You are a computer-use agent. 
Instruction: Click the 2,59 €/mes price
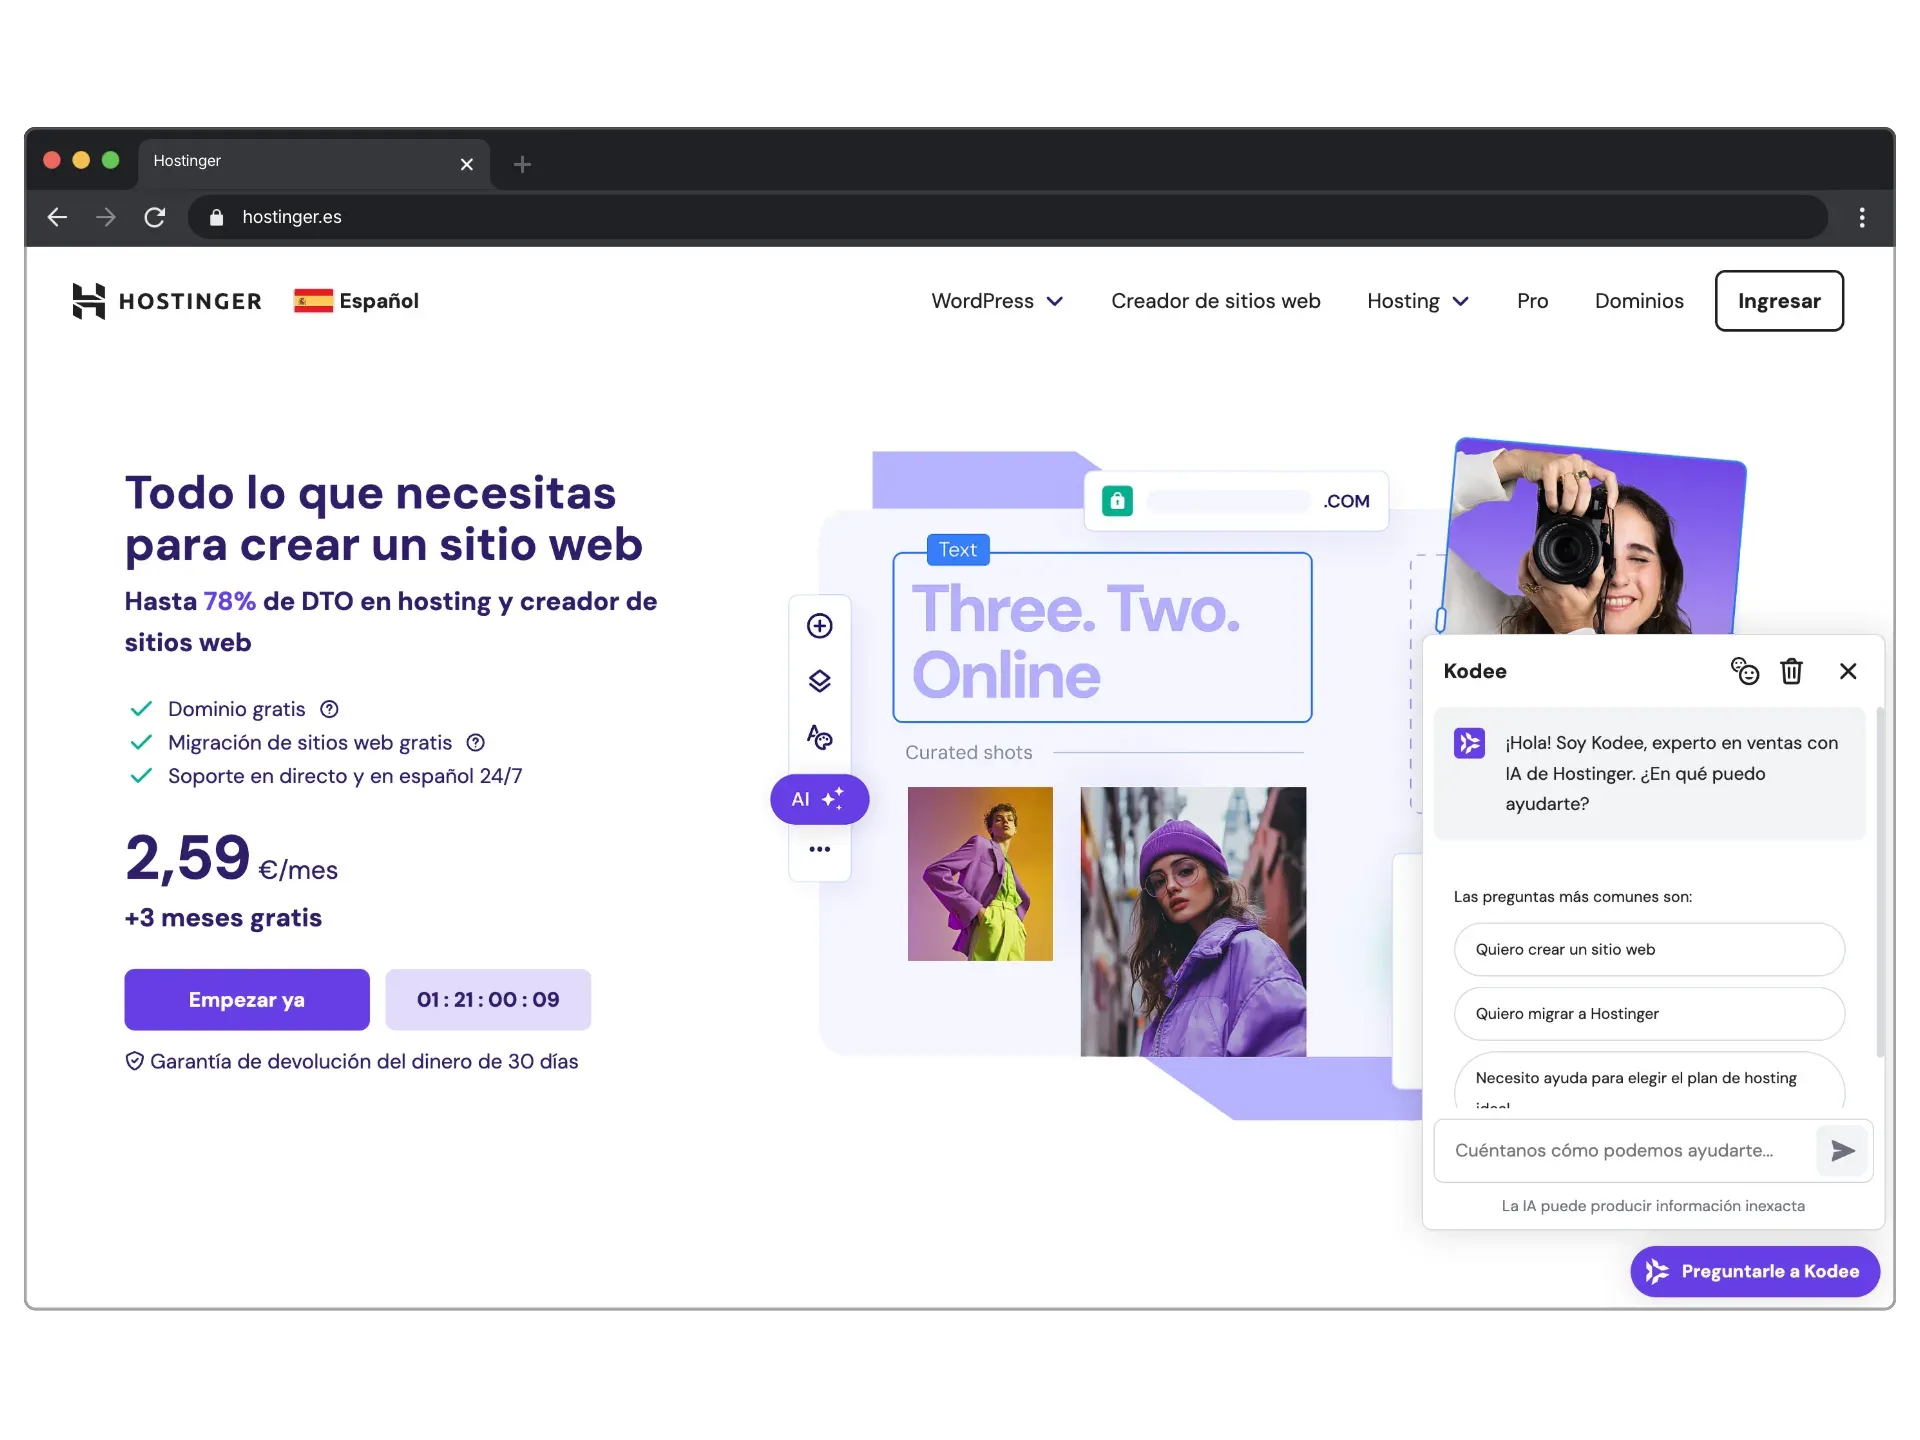[232, 859]
